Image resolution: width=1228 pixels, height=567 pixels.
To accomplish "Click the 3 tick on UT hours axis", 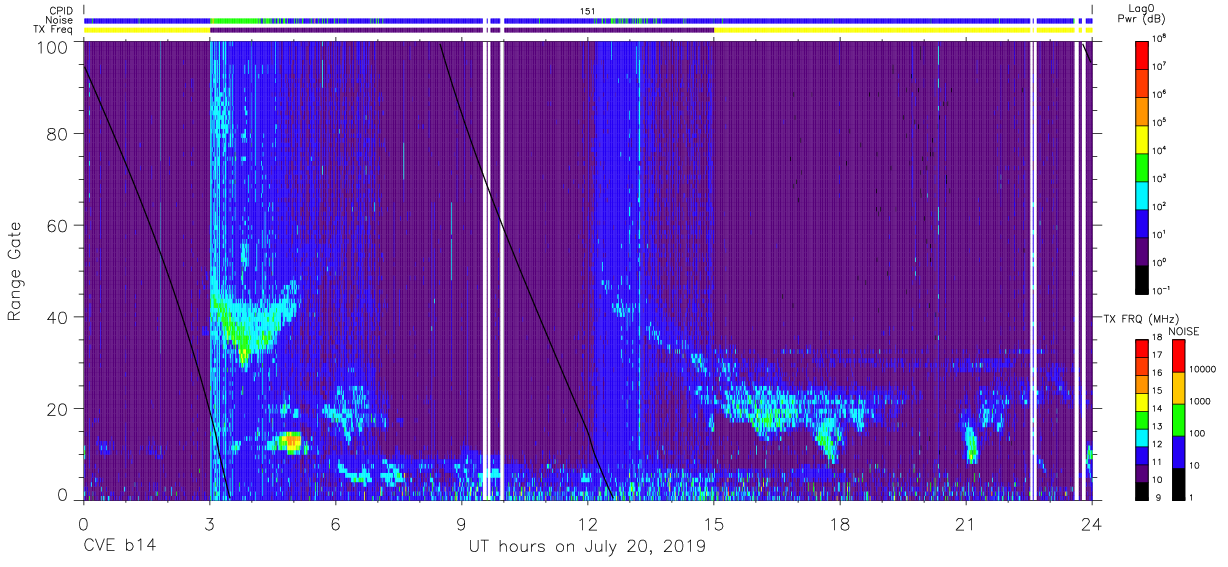I will pos(209,523).
